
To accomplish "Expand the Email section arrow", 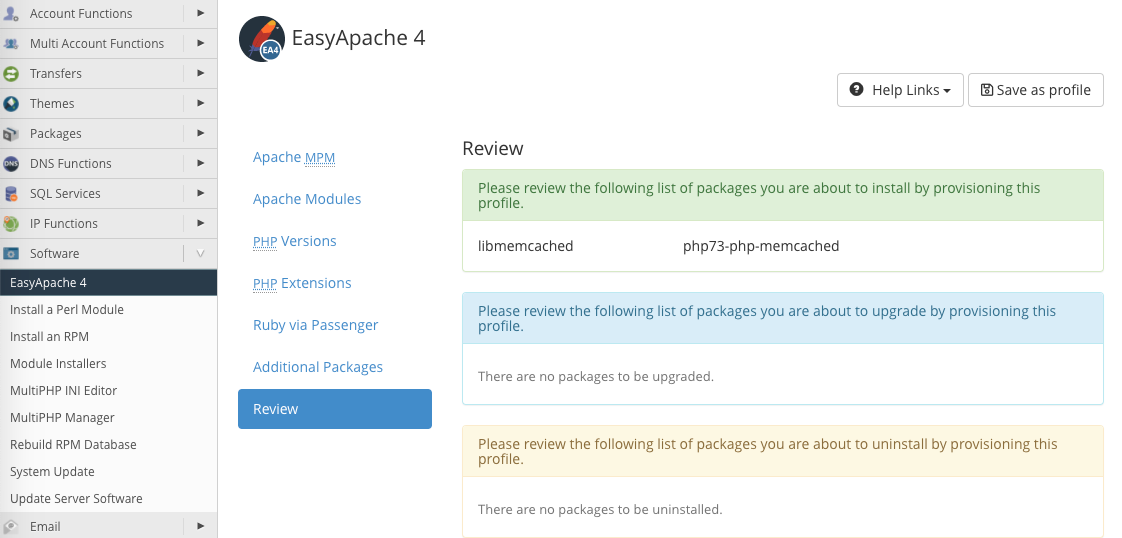I will click(200, 526).
